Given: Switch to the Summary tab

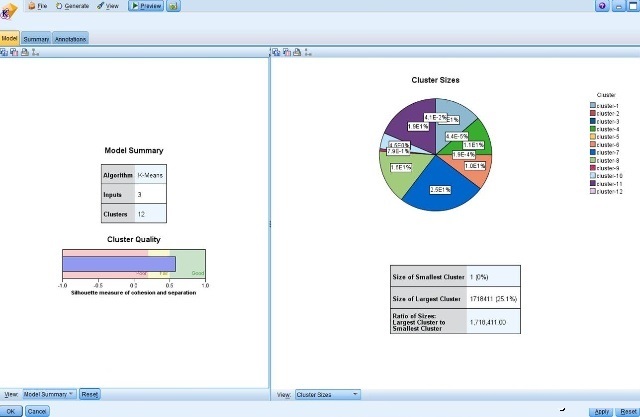Looking at the screenshot, I should pyautogui.click(x=36, y=38).
